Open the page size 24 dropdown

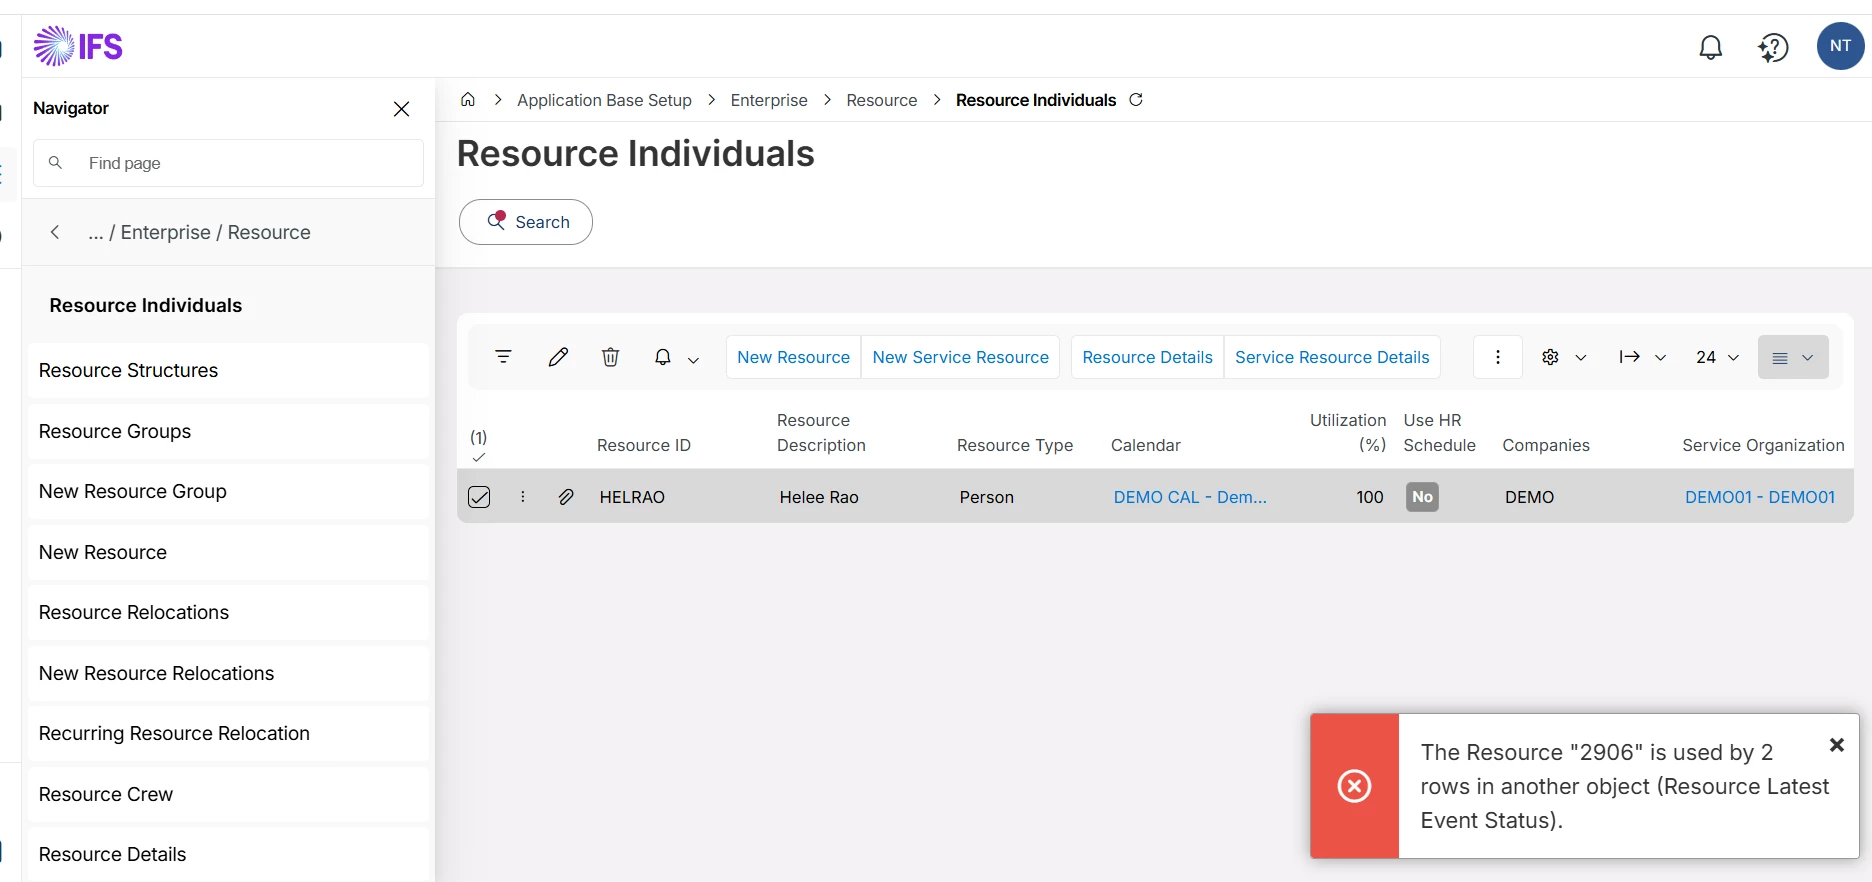tap(1718, 357)
